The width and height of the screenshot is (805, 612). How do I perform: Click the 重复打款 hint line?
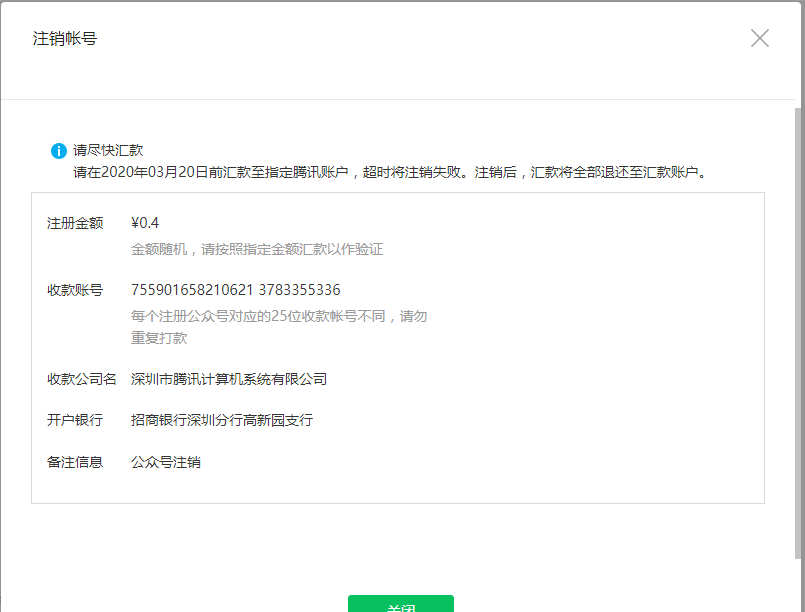(x=159, y=338)
